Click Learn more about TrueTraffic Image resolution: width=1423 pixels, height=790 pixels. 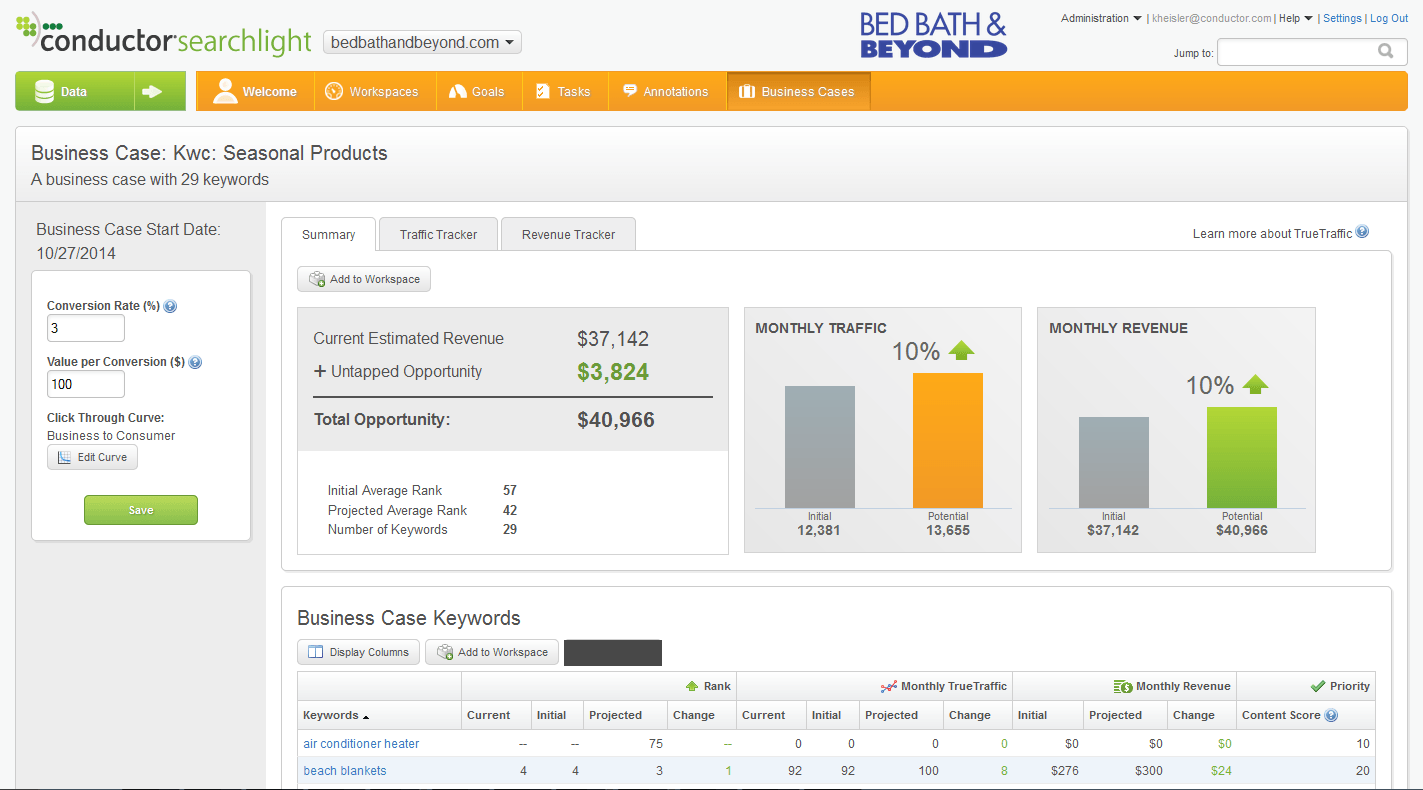pyautogui.click(x=1272, y=233)
